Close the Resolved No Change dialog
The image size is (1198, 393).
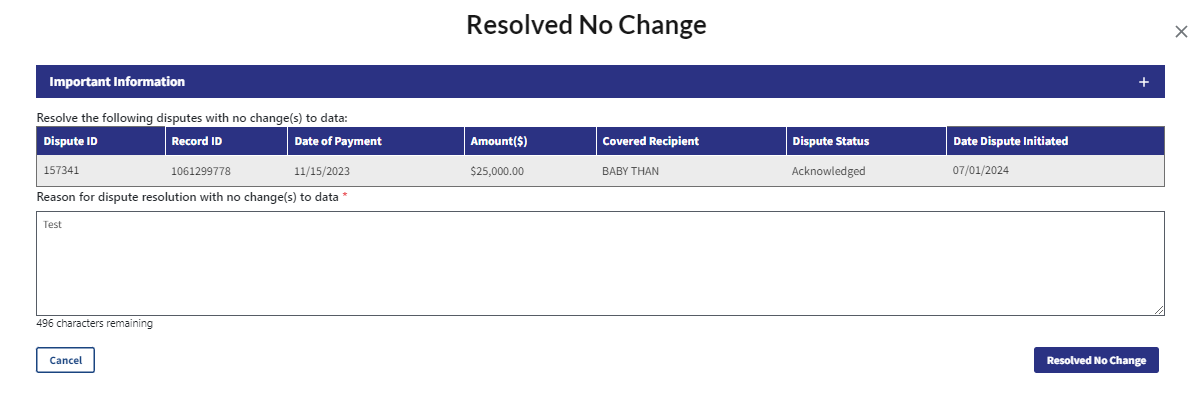1180,32
